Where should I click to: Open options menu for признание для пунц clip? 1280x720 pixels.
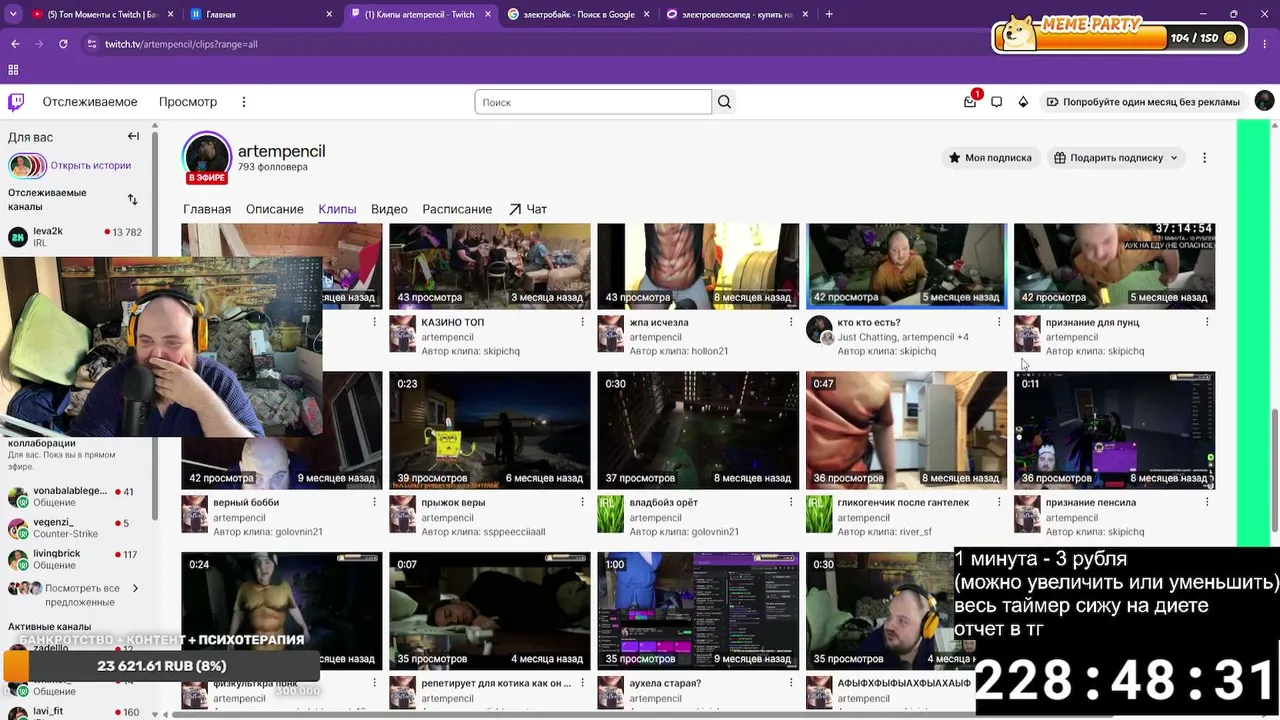tap(1207, 322)
